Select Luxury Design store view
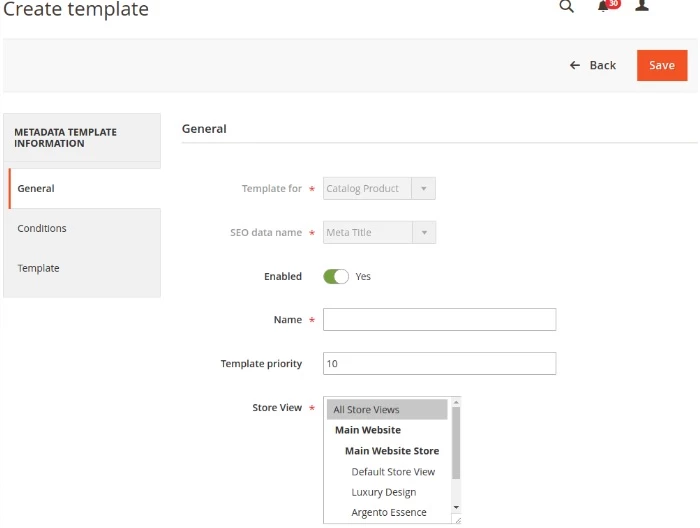The width and height of the screenshot is (700, 528). click(383, 492)
